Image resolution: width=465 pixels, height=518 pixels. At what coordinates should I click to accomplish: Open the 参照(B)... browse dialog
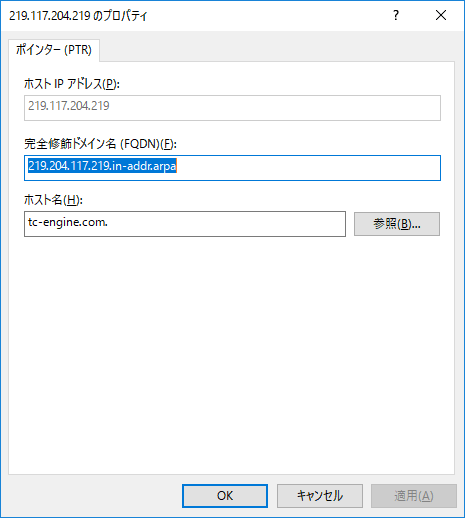pyautogui.click(x=397, y=224)
